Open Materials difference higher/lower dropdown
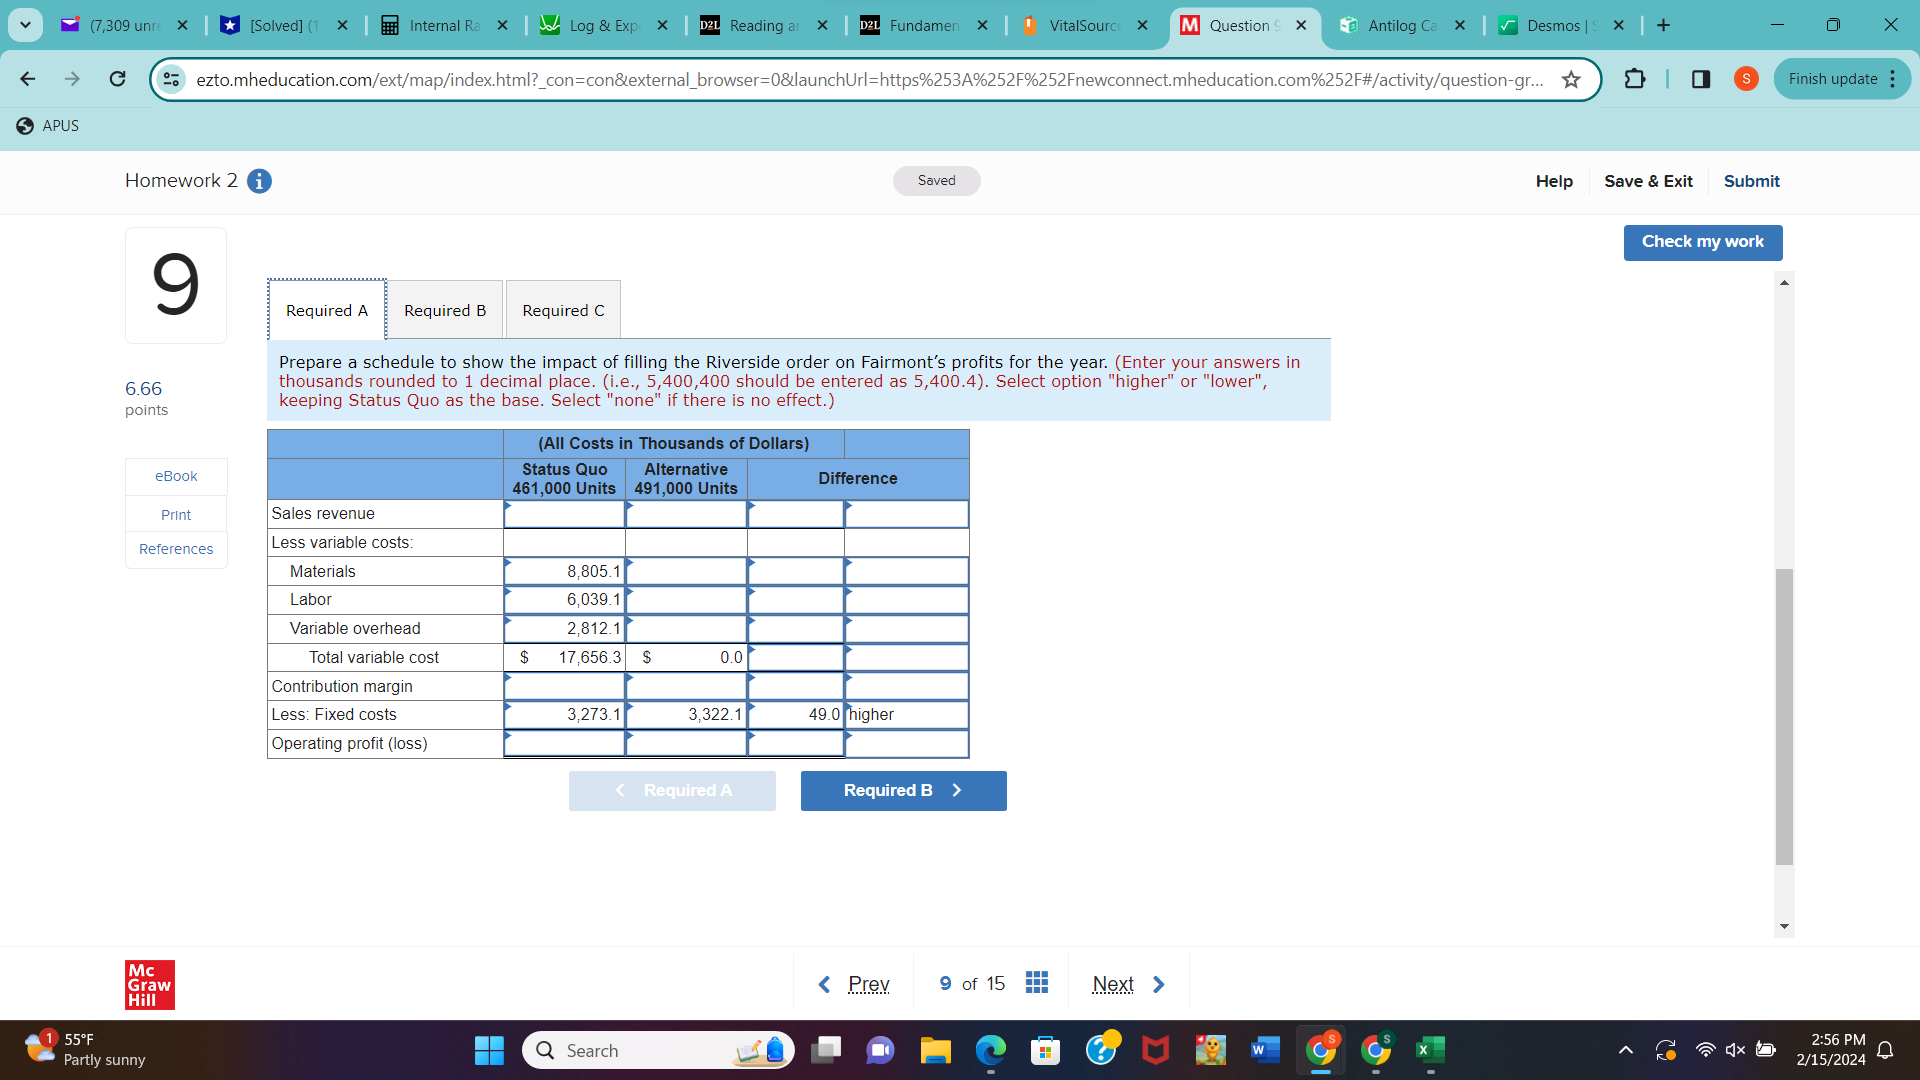The width and height of the screenshot is (1920, 1080). point(906,572)
